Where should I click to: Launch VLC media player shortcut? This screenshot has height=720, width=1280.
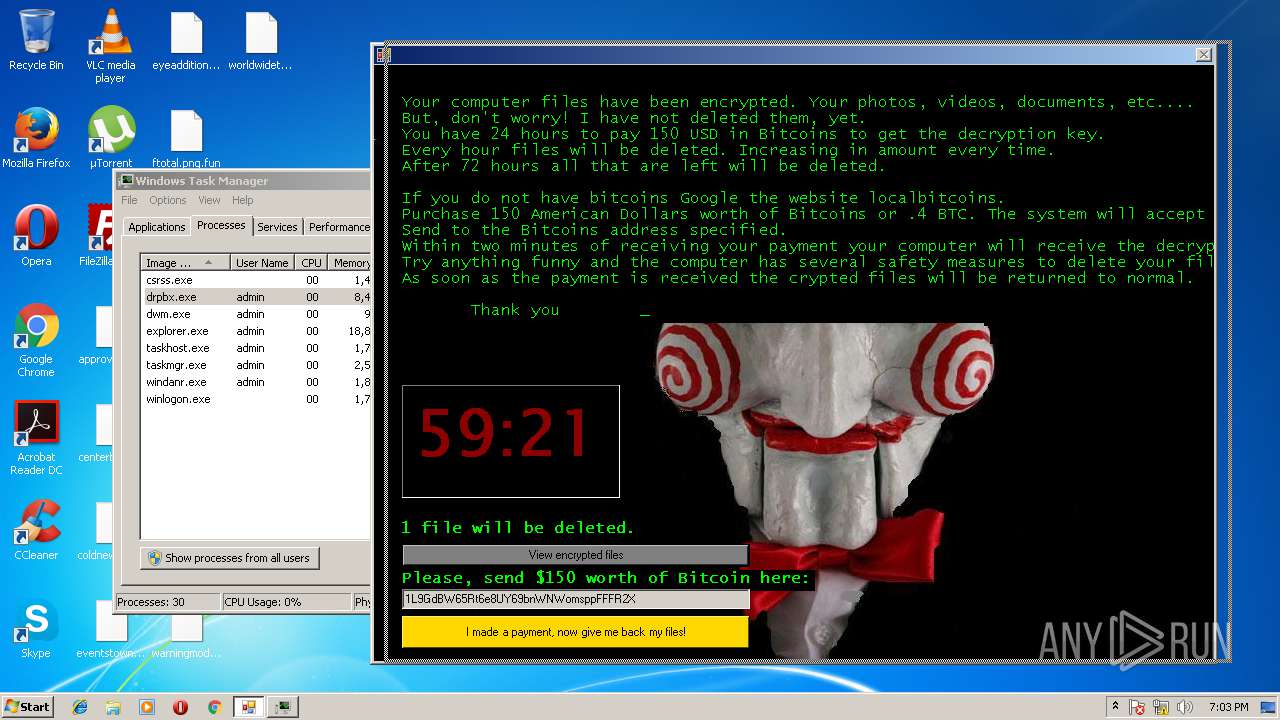pyautogui.click(x=110, y=46)
